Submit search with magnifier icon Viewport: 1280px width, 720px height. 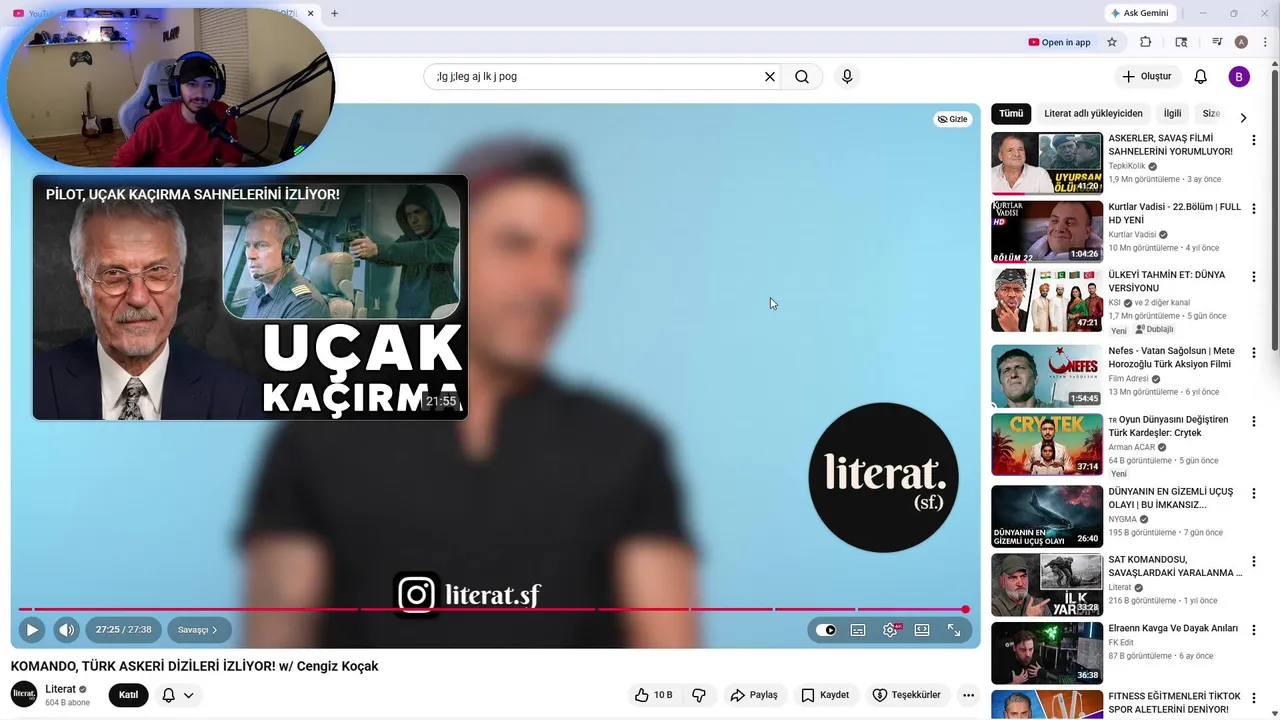802,77
